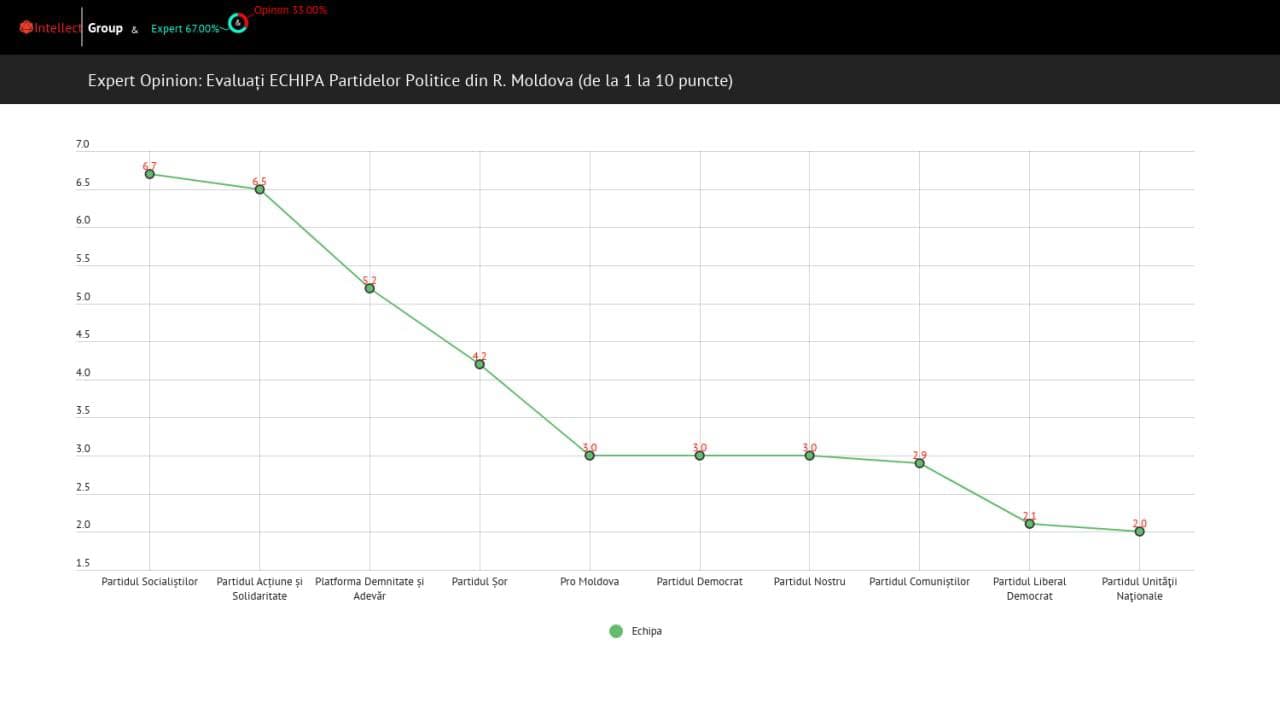1280x720 pixels.
Task: Toggle the green Echipa legend marker
Action: click(x=616, y=631)
